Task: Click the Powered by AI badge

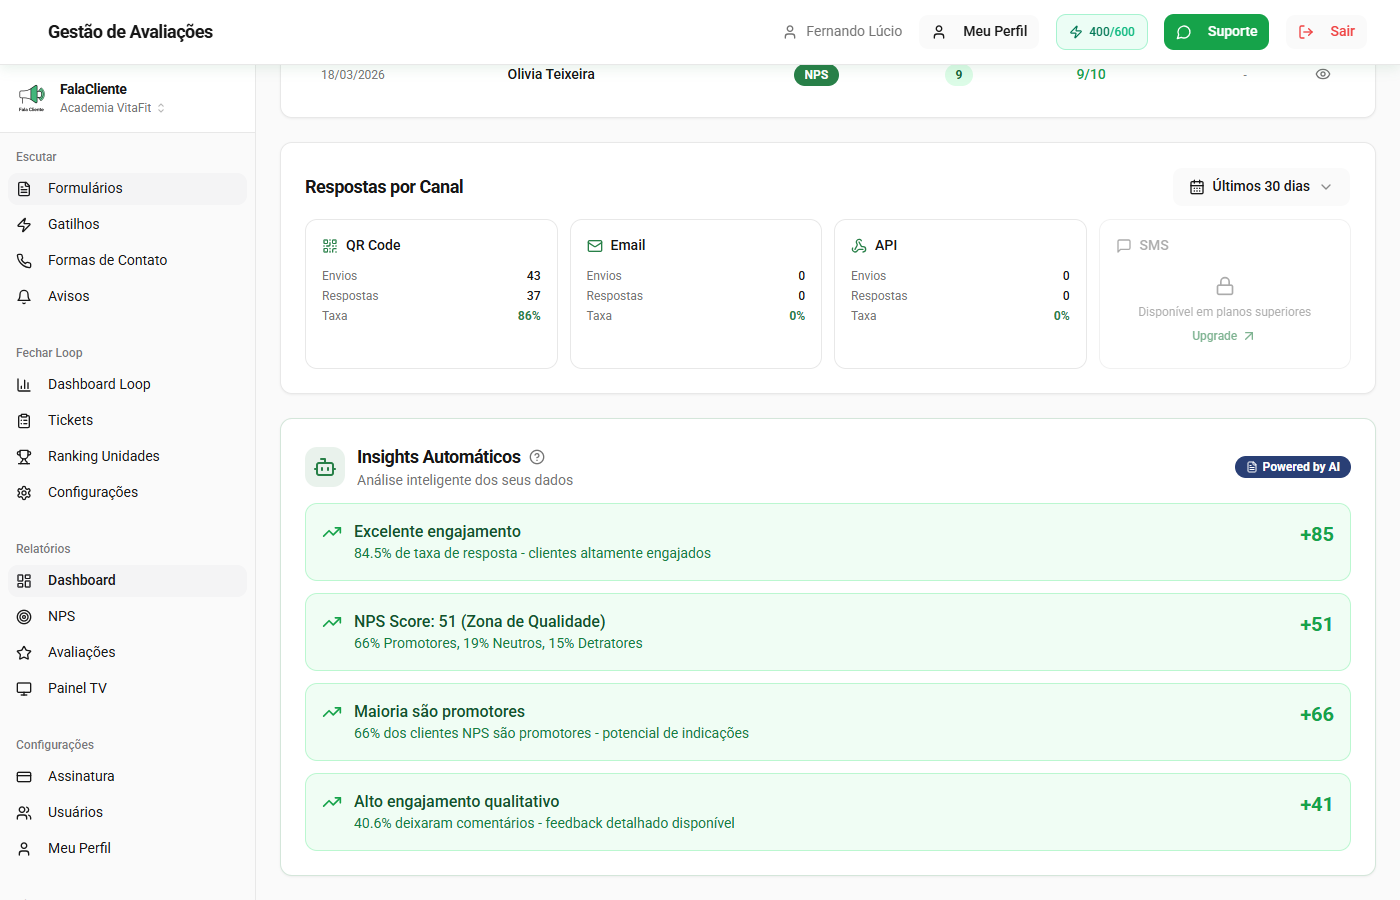Action: coord(1292,467)
